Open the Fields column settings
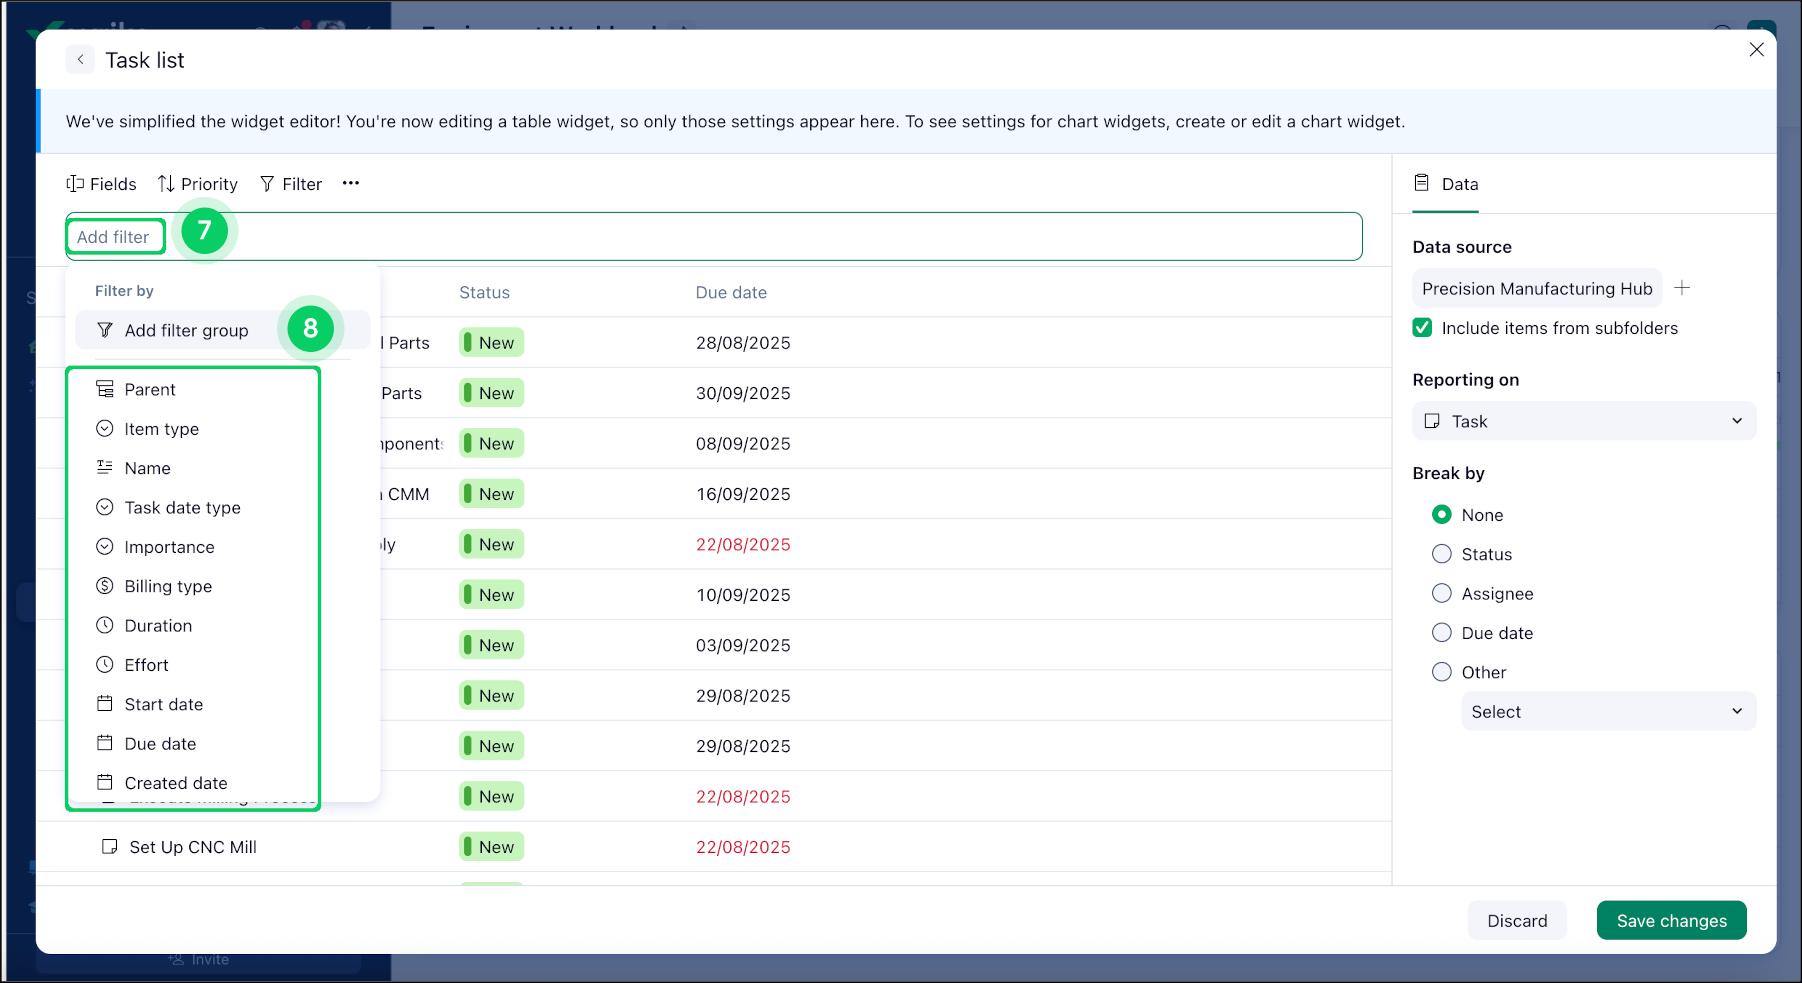Image resolution: width=1802 pixels, height=983 pixels. 101,184
